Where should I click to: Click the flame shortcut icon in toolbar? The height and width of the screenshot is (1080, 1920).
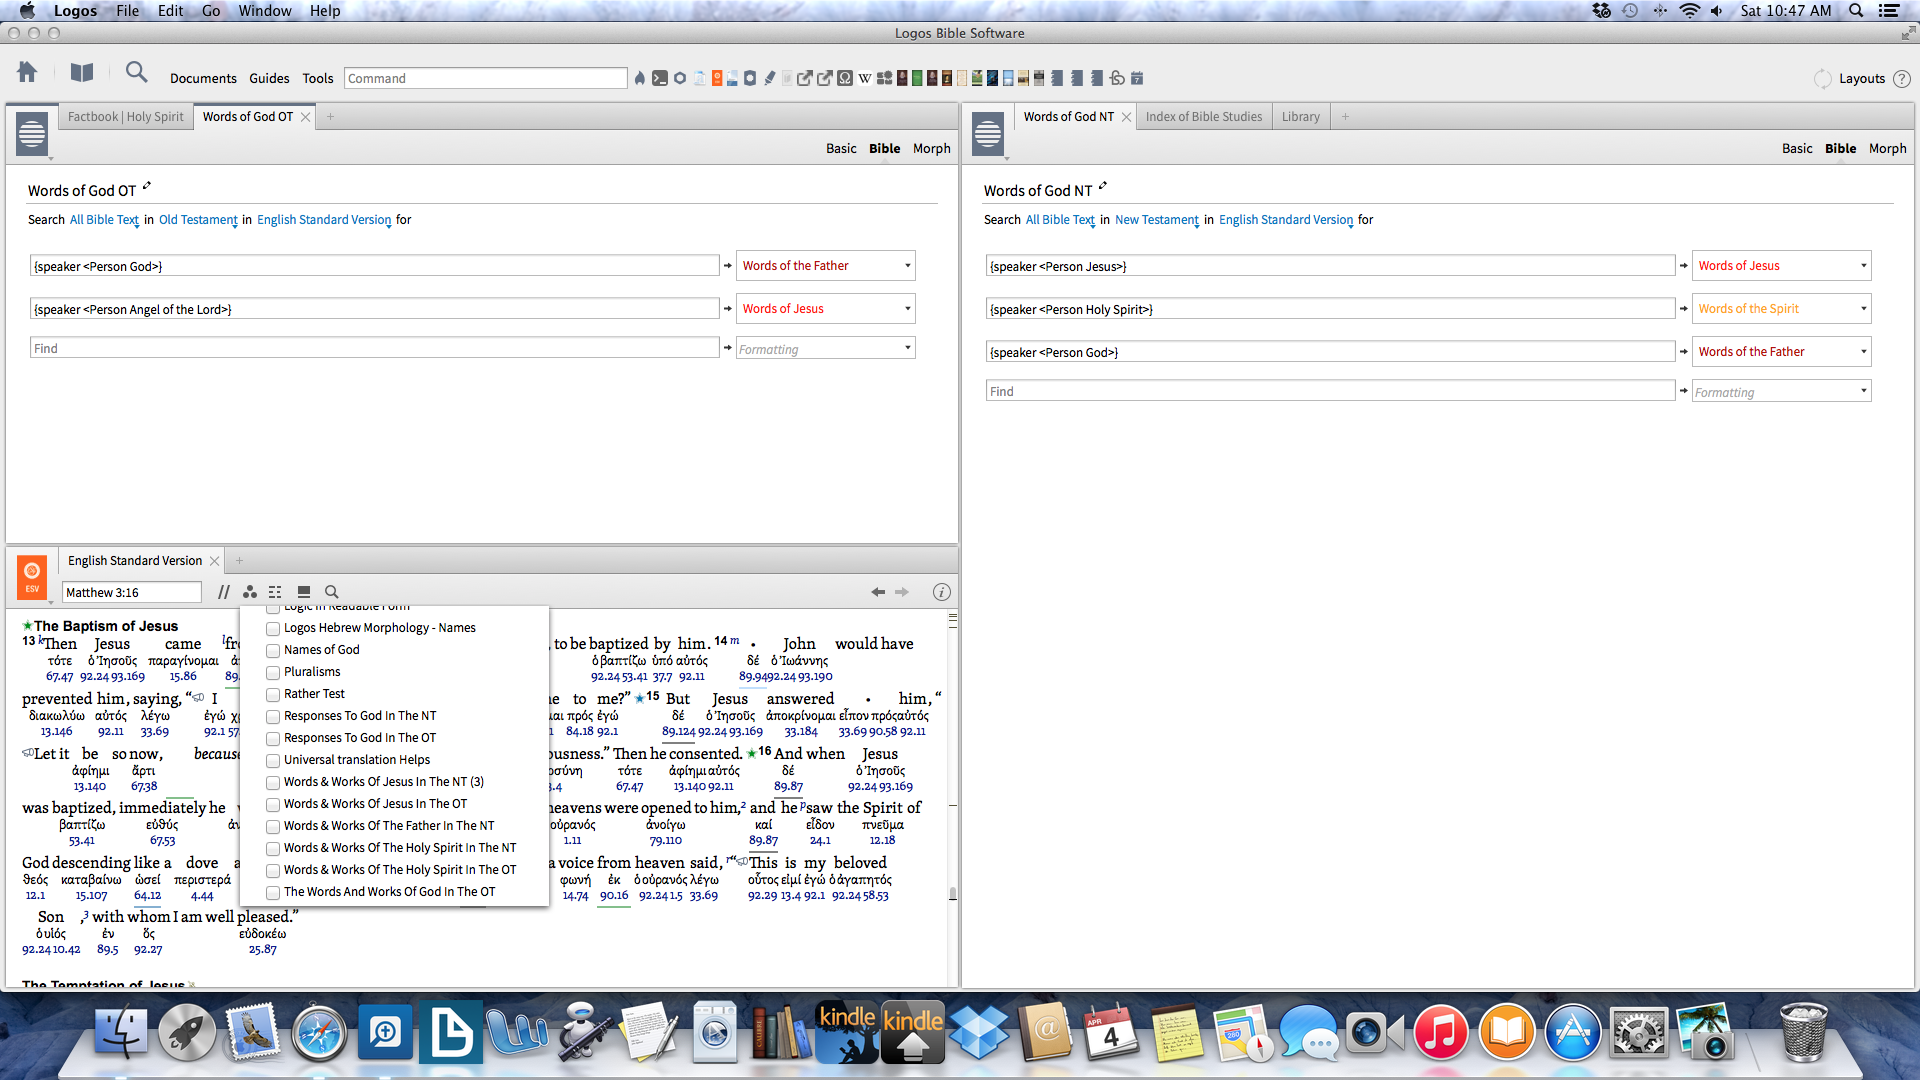(x=640, y=78)
